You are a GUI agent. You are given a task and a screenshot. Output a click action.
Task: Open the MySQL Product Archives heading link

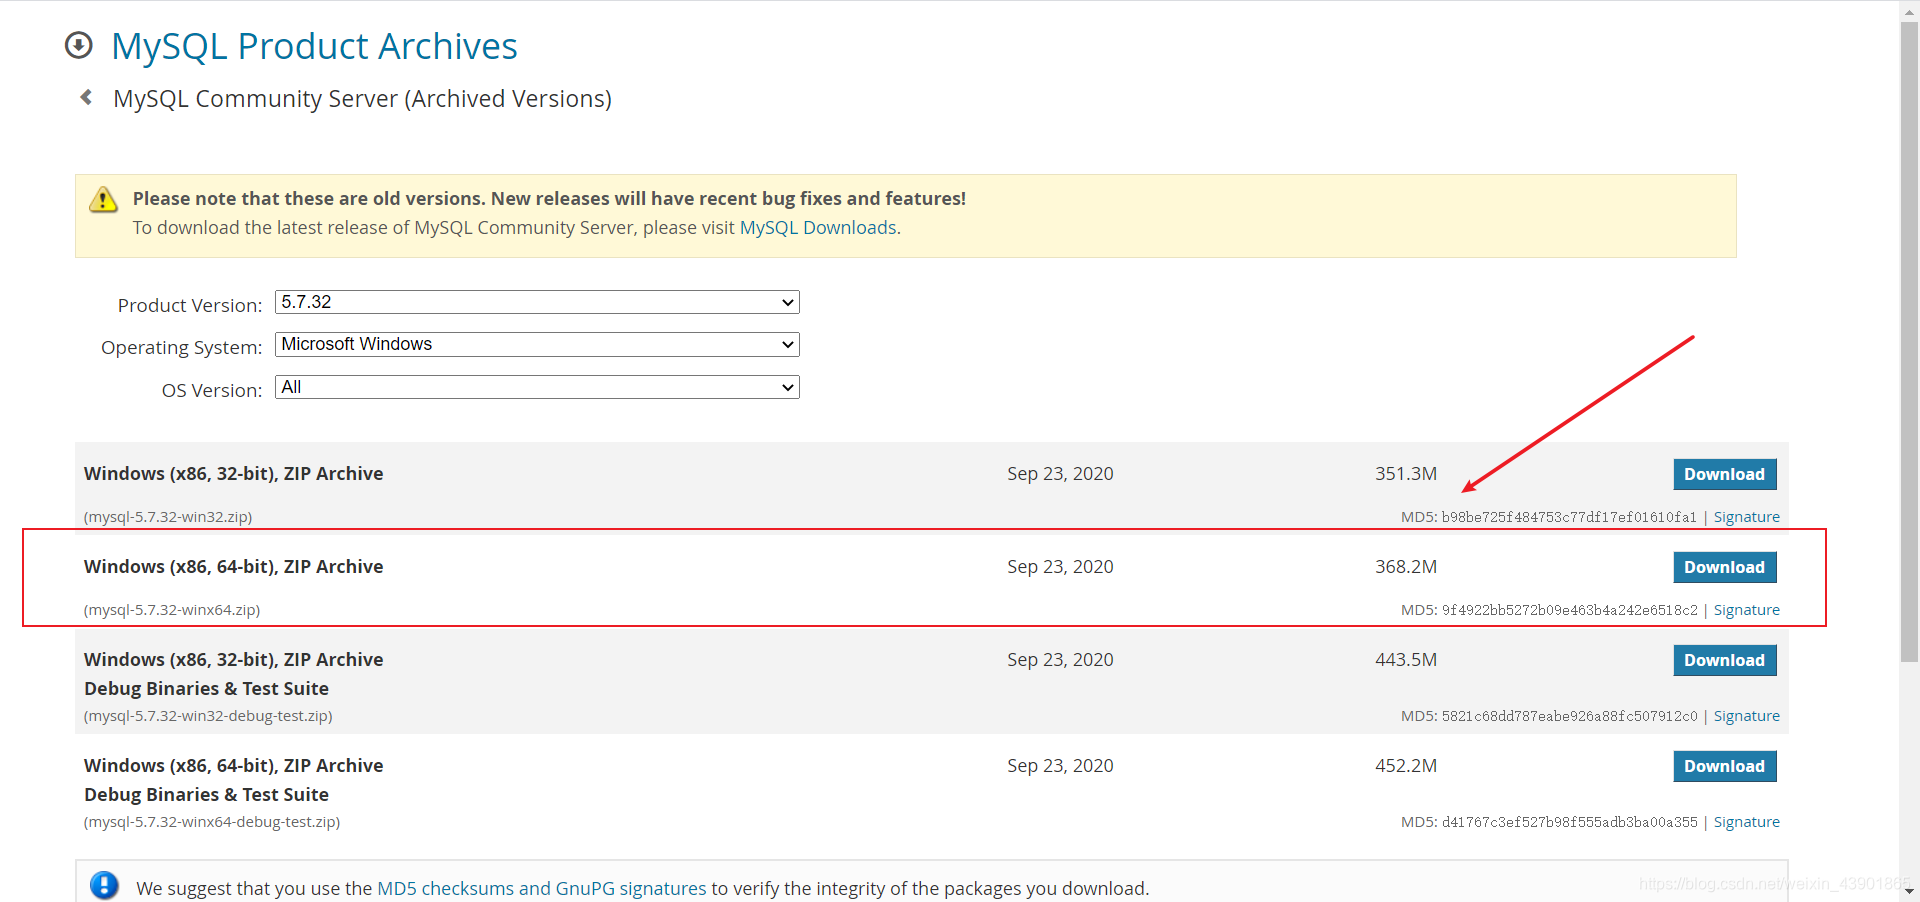[314, 46]
